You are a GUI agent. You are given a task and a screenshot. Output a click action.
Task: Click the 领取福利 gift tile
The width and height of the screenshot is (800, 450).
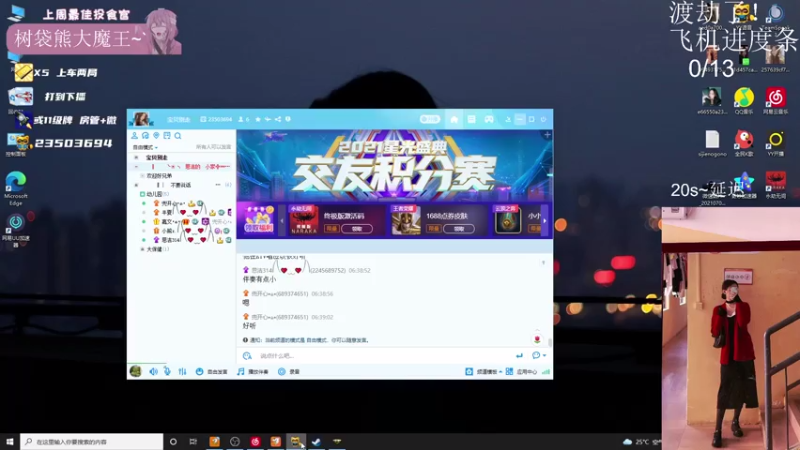(259, 220)
